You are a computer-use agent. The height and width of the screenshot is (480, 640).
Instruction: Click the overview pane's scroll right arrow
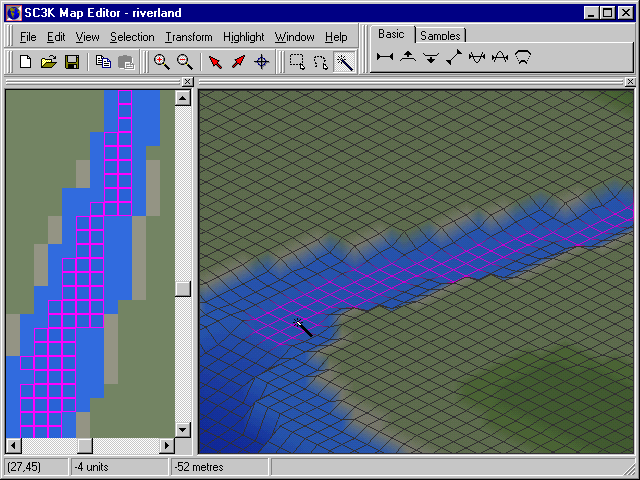pyautogui.click(x=167, y=445)
